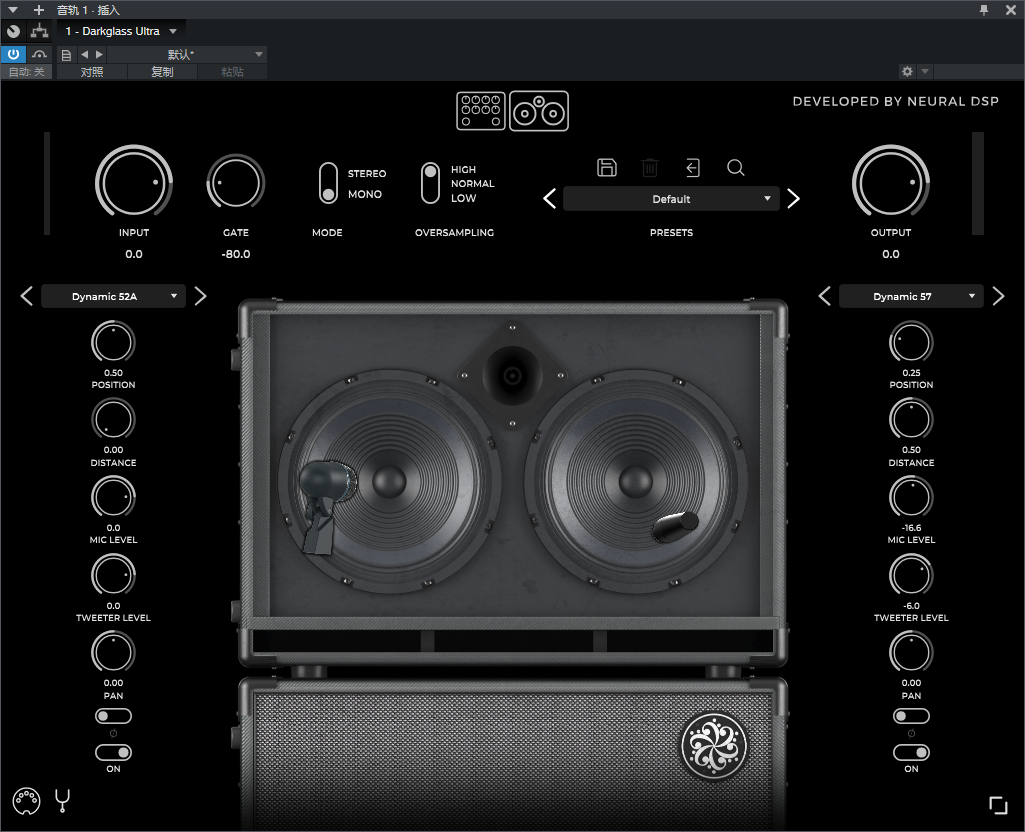Select previous microphone before Dynamic 57
Image resolution: width=1025 pixels, height=832 pixels.
point(824,296)
